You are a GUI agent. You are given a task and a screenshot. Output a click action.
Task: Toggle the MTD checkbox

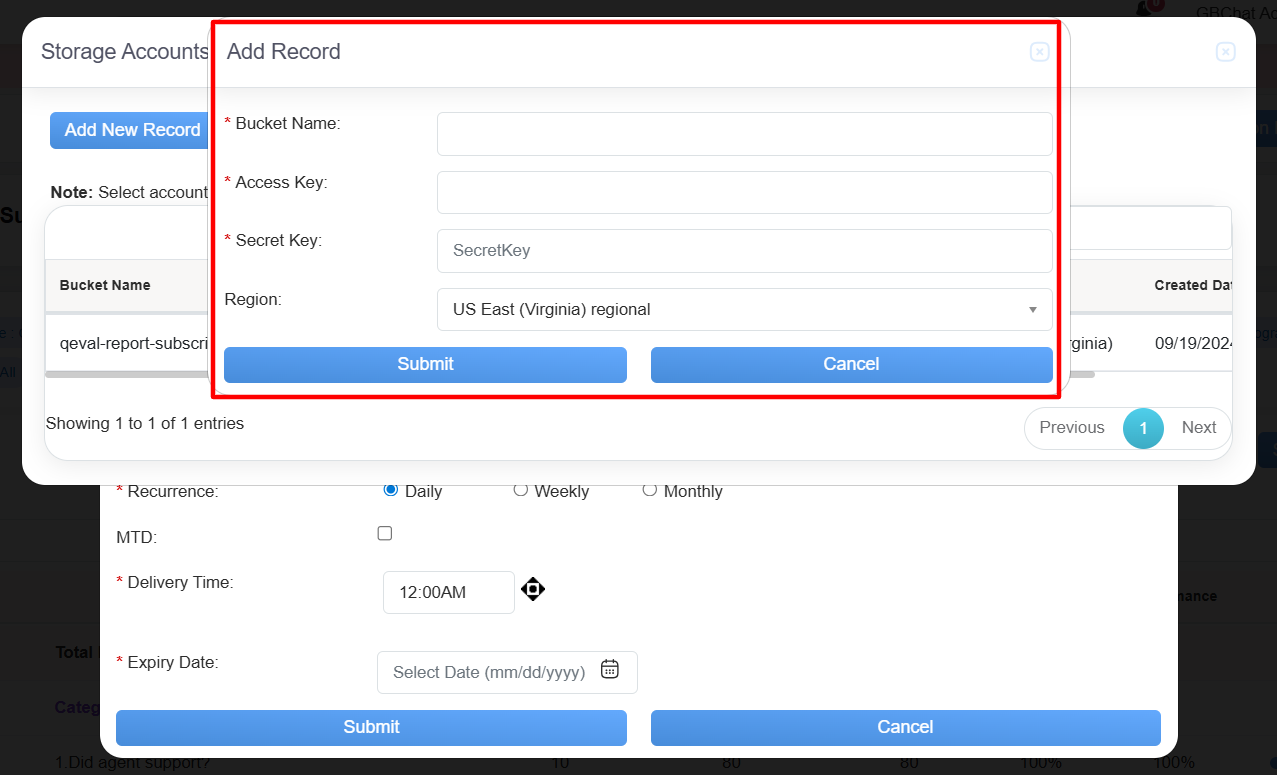click(x=384, y=534)
